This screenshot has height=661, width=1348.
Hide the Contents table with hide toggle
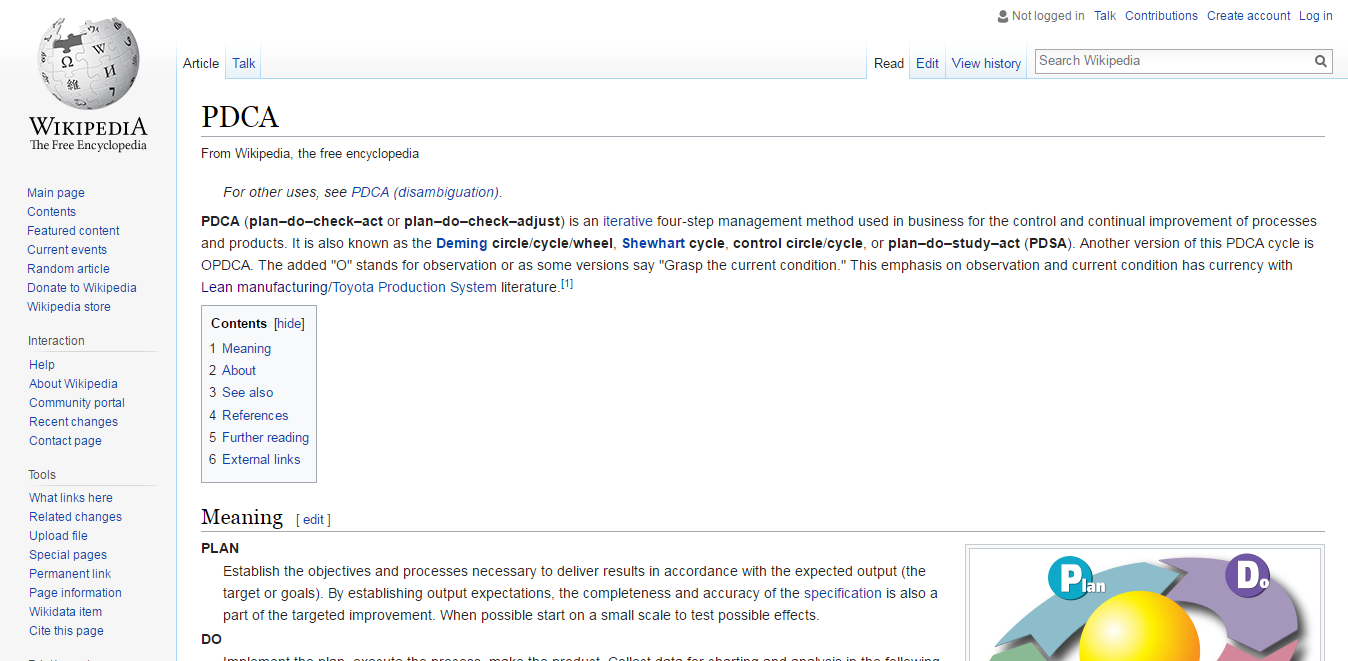pyautogui.click(x=289, y=324)
